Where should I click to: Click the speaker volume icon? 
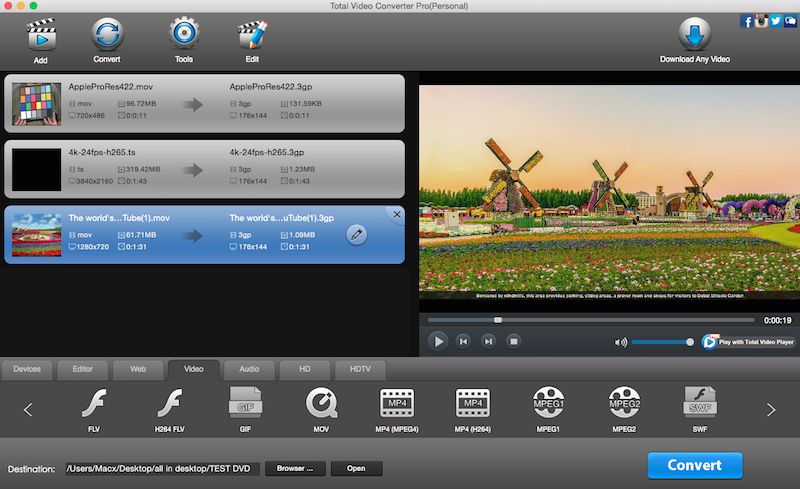(x=620, y=342)
